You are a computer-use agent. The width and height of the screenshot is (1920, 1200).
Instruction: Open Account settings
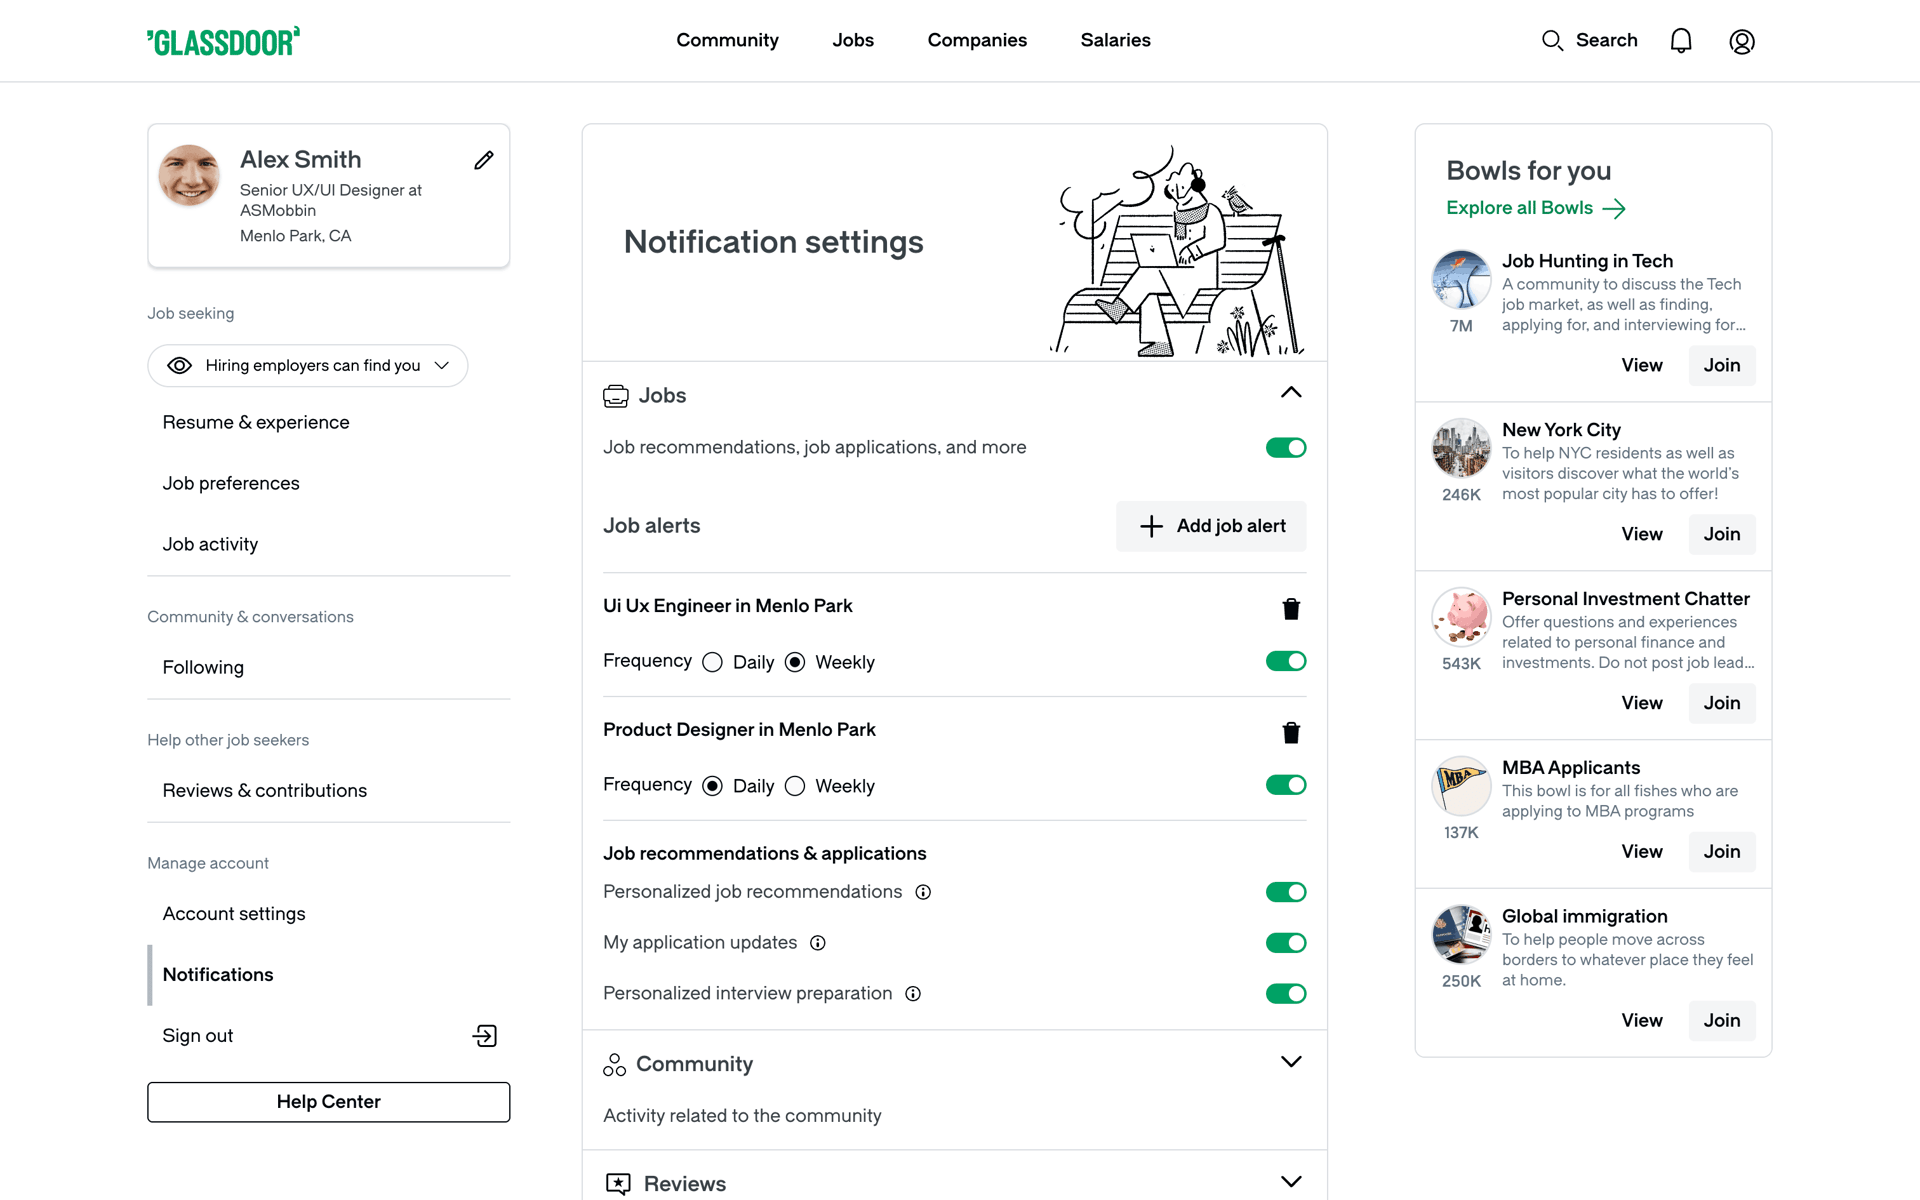234,914
